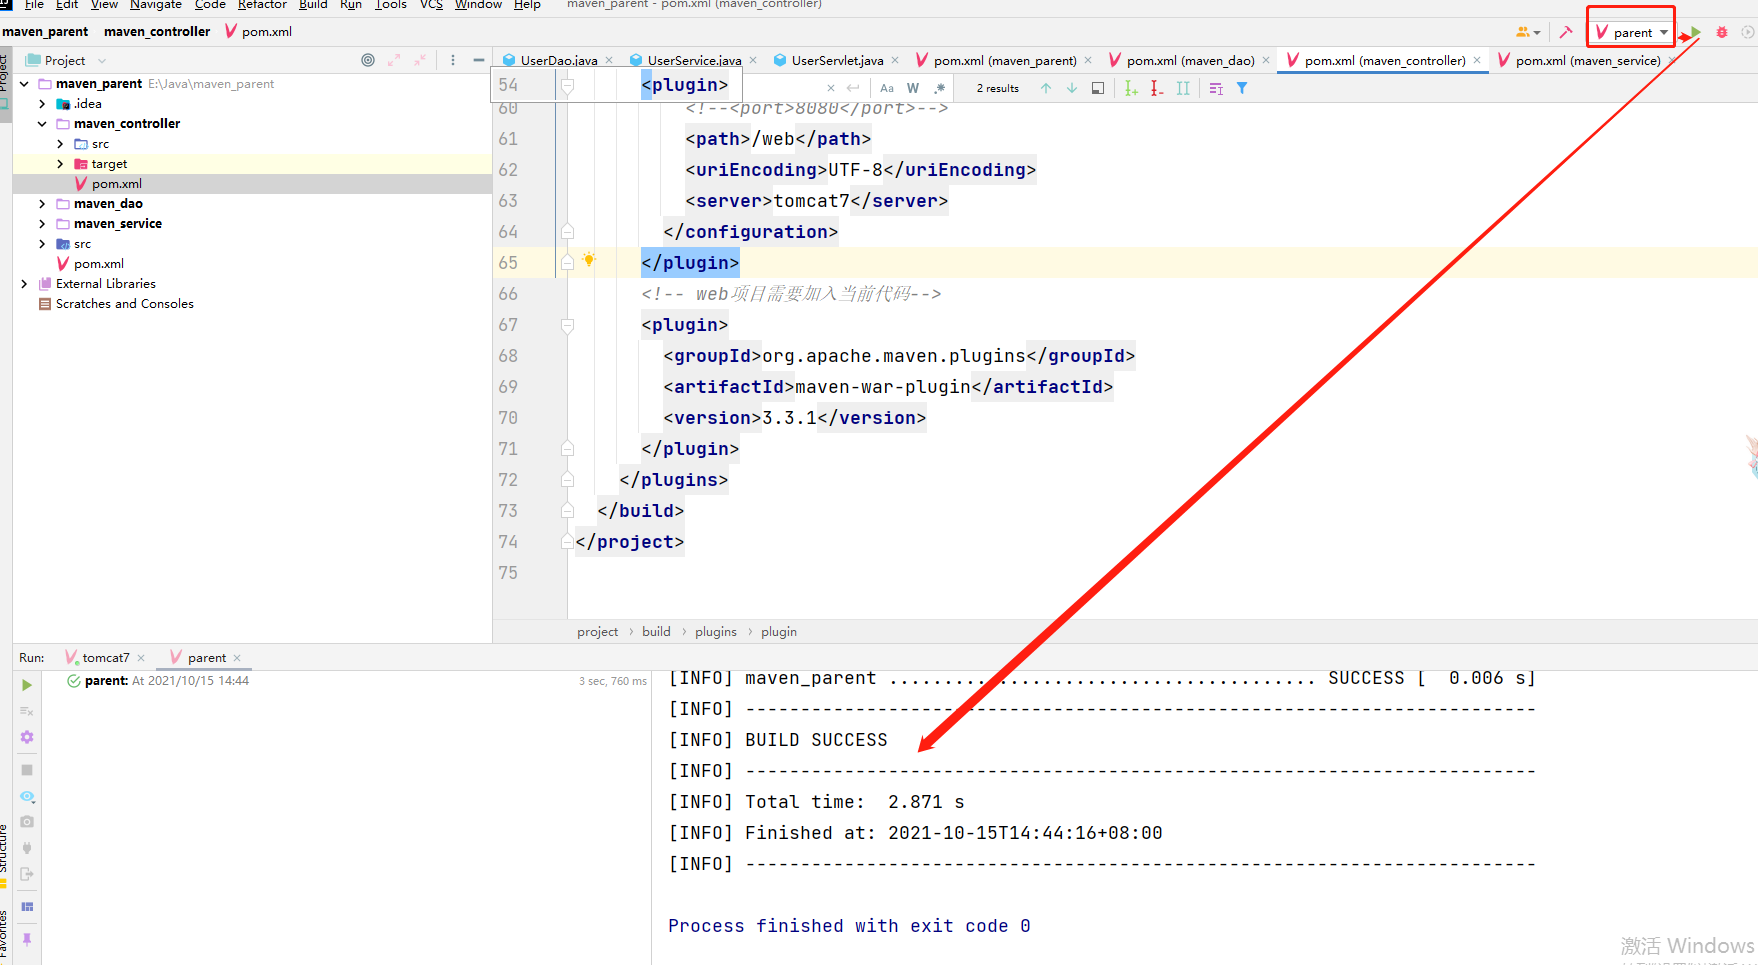Open the Build menu
This screenshot has height=965, width=1758.
coord(313,5)
